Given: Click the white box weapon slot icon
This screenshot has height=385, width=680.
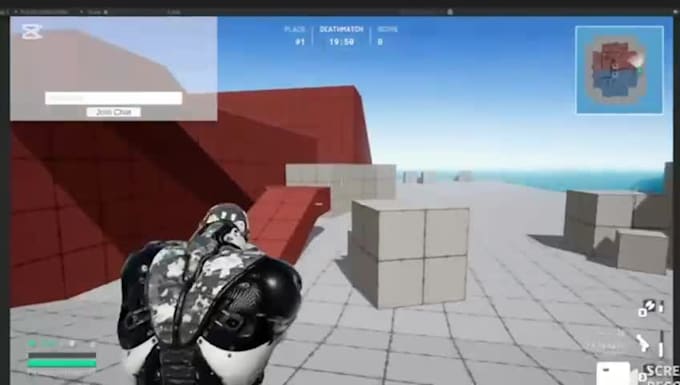Looking at the screenshot, I should pos(613,374).
